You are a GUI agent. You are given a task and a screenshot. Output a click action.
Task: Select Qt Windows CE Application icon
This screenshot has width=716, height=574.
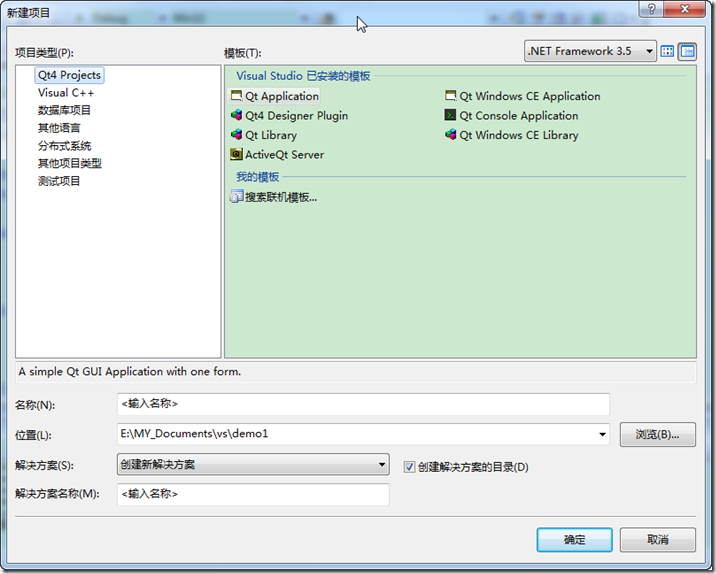[x=451, y=96]
